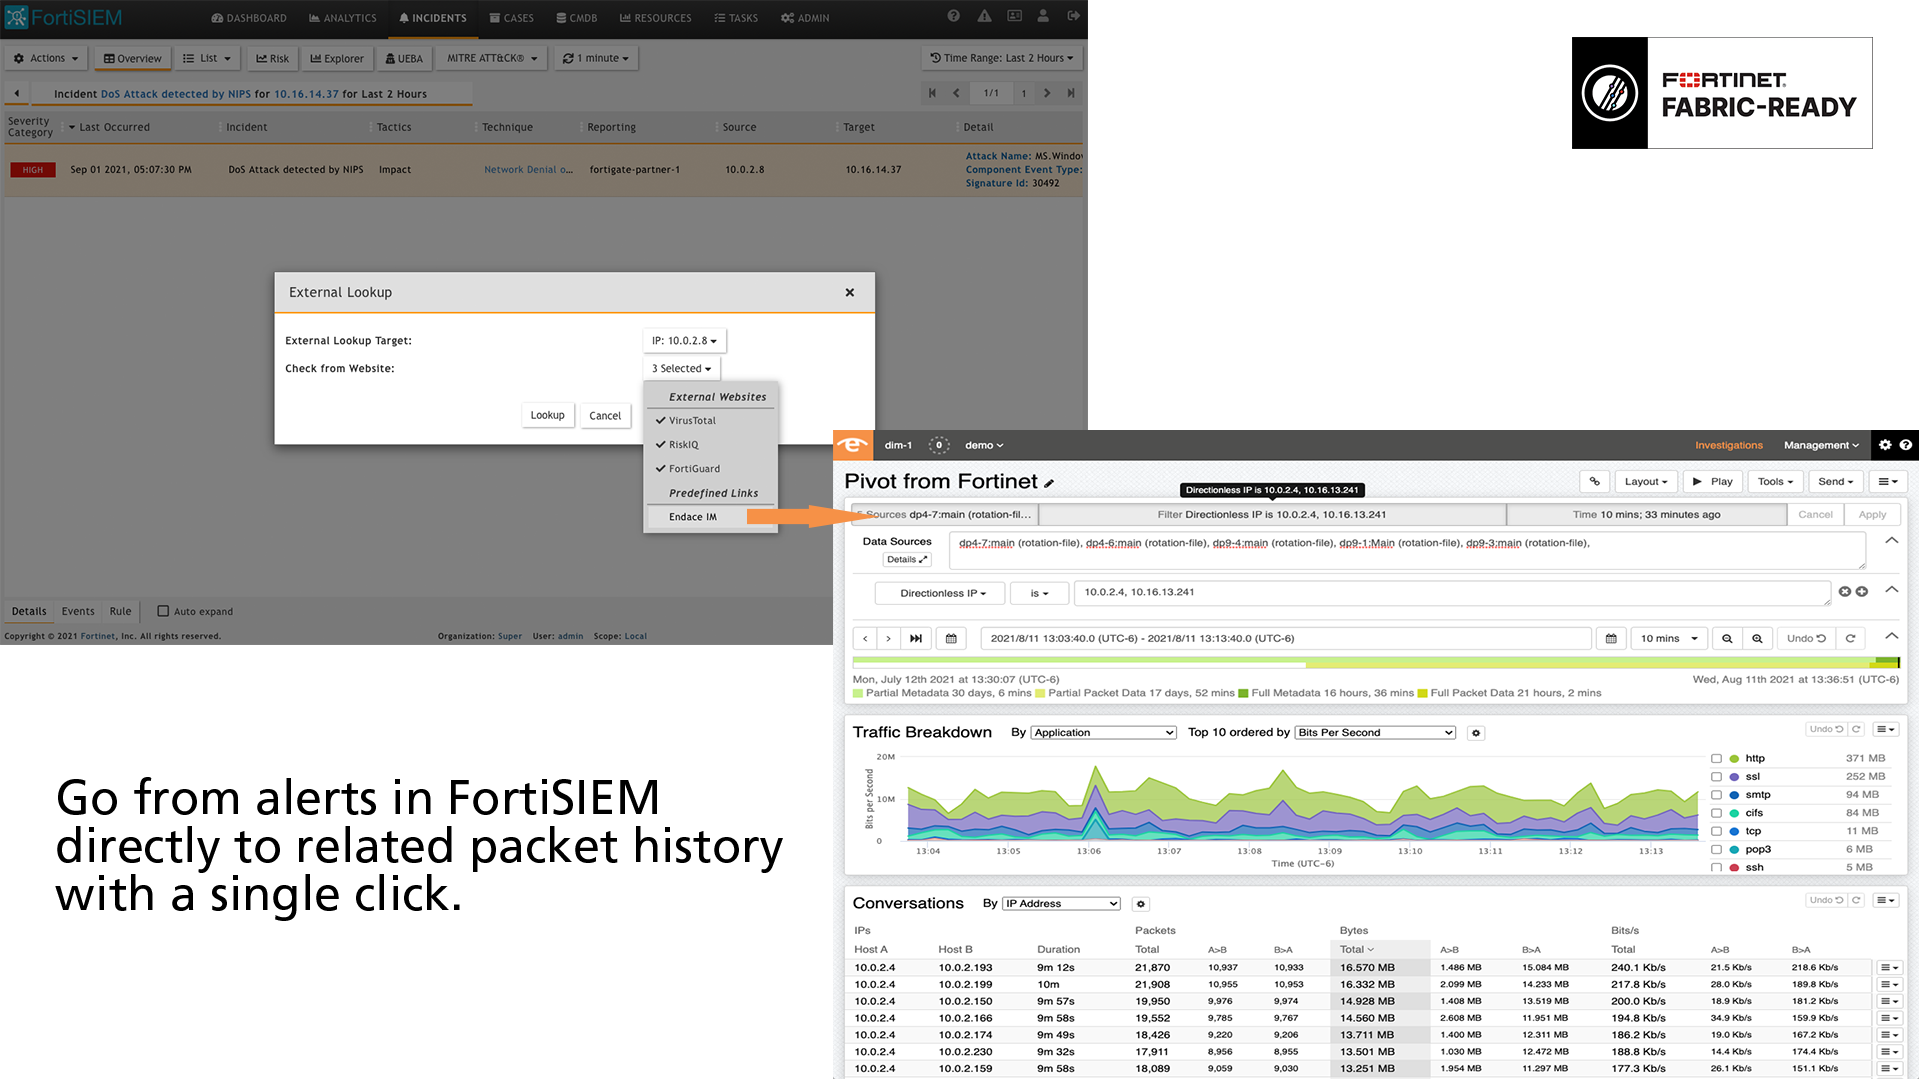
Task: Toggle the tcp application checkbox
Action: coord(1716,831)
